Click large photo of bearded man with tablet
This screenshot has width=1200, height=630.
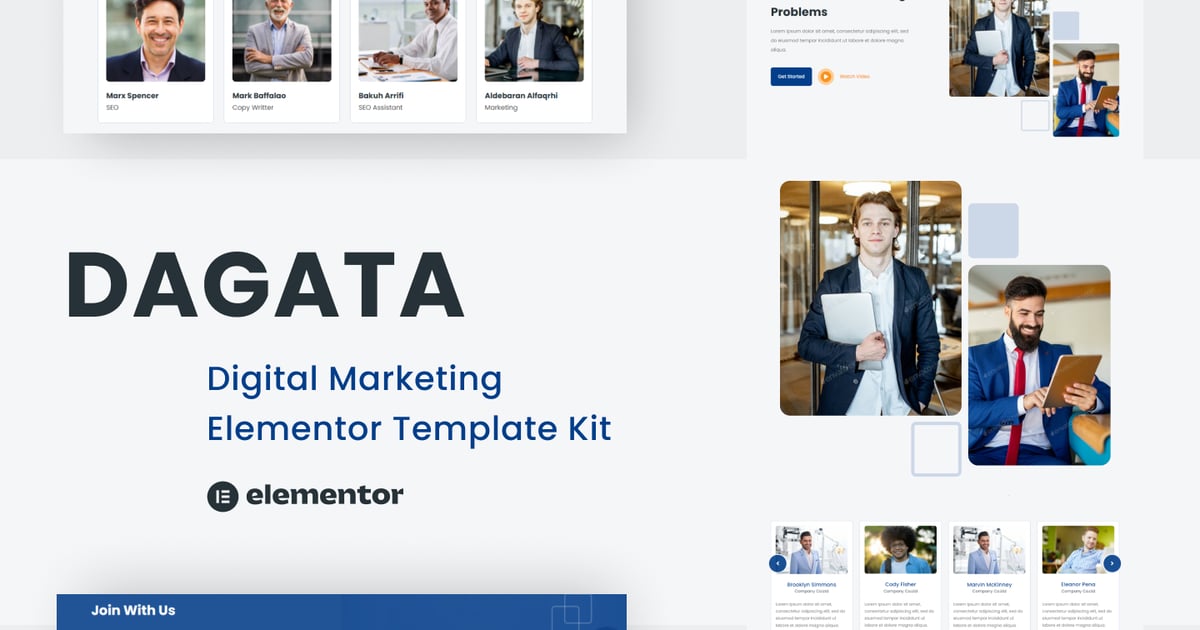click(1039, 365)
